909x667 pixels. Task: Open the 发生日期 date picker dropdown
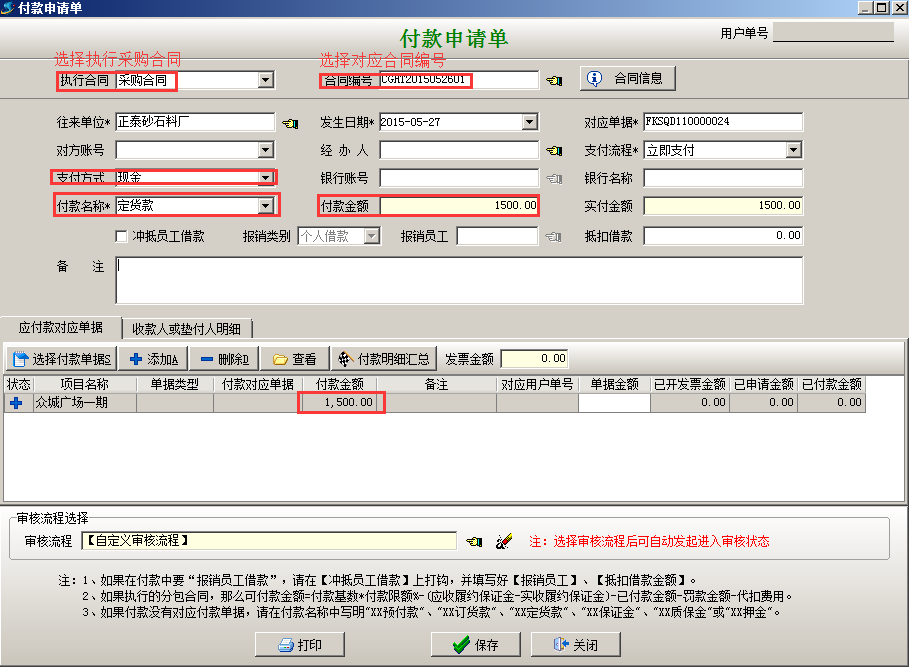tap(528, 121)
